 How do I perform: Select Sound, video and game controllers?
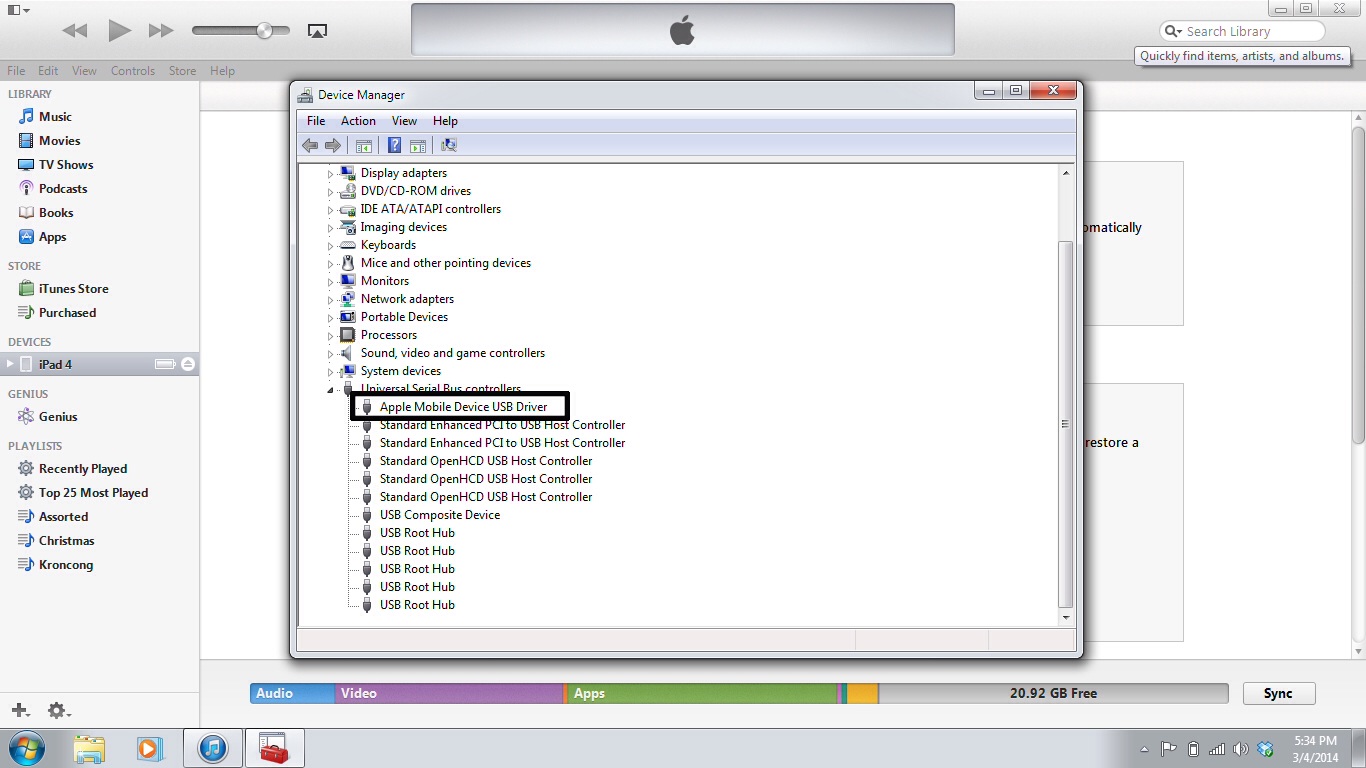(453, 353)
